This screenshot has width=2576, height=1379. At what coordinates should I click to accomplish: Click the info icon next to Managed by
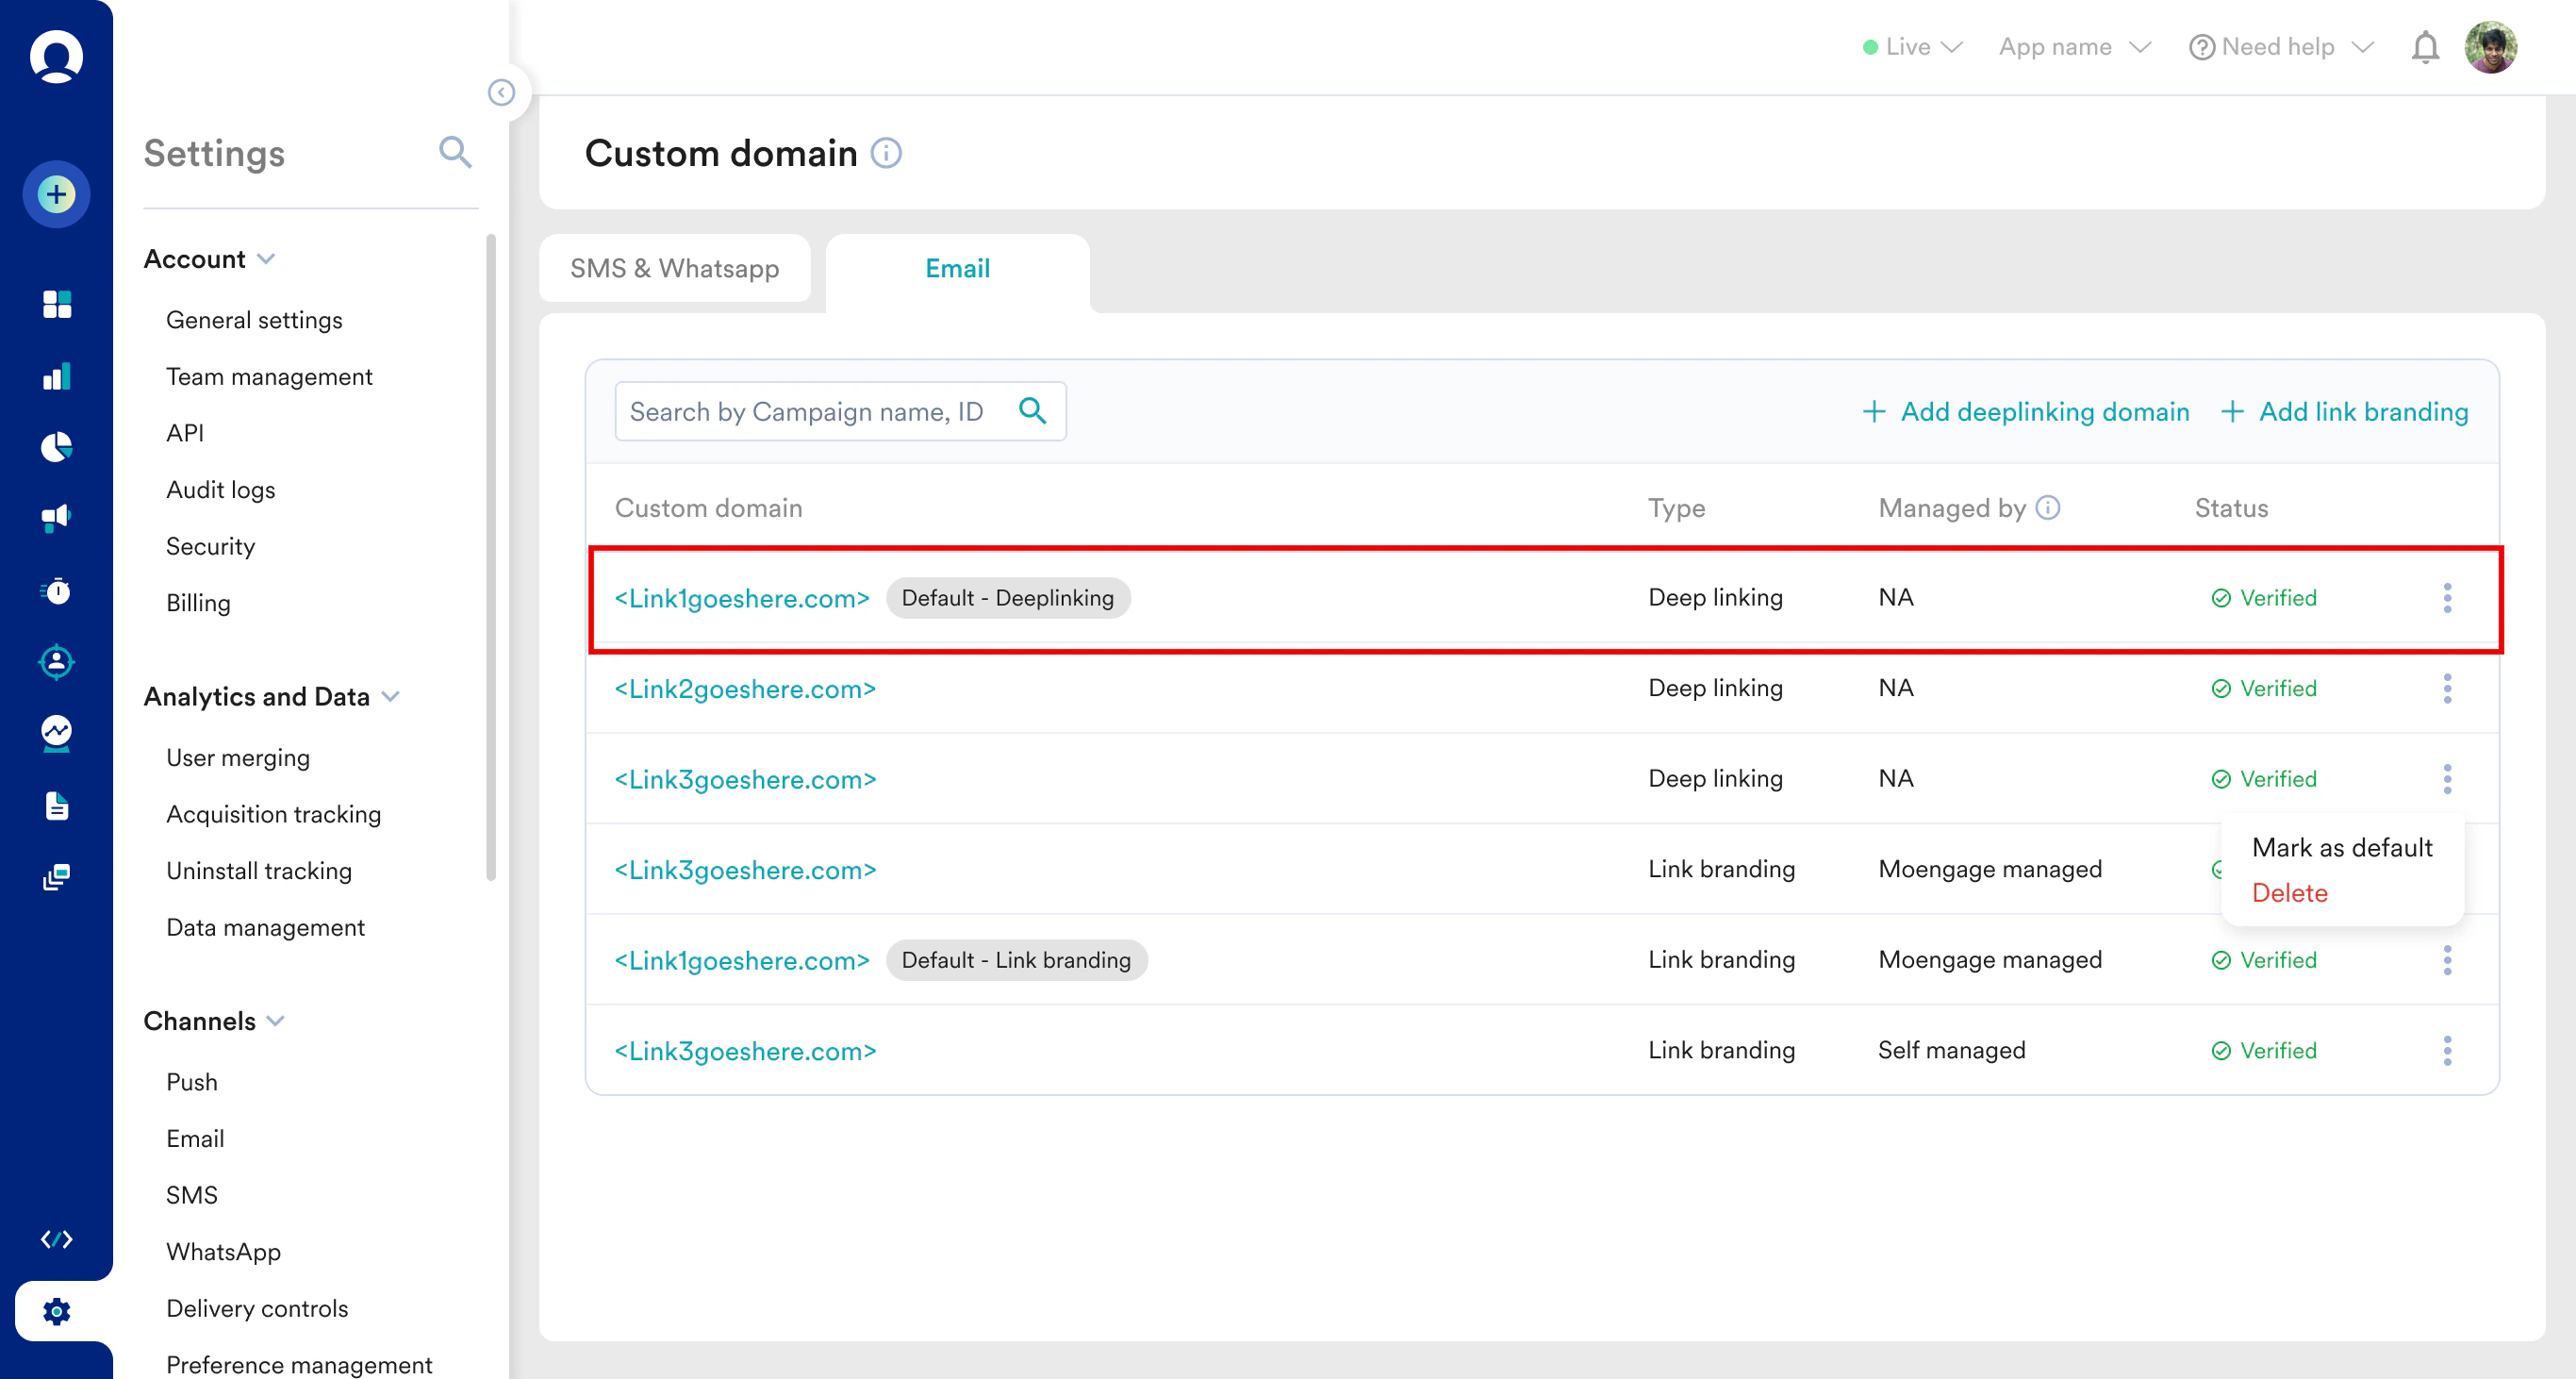pos(2048,508)
